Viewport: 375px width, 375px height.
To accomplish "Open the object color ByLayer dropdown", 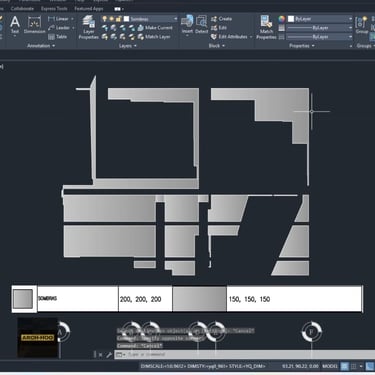I will [x=350, y=19].
